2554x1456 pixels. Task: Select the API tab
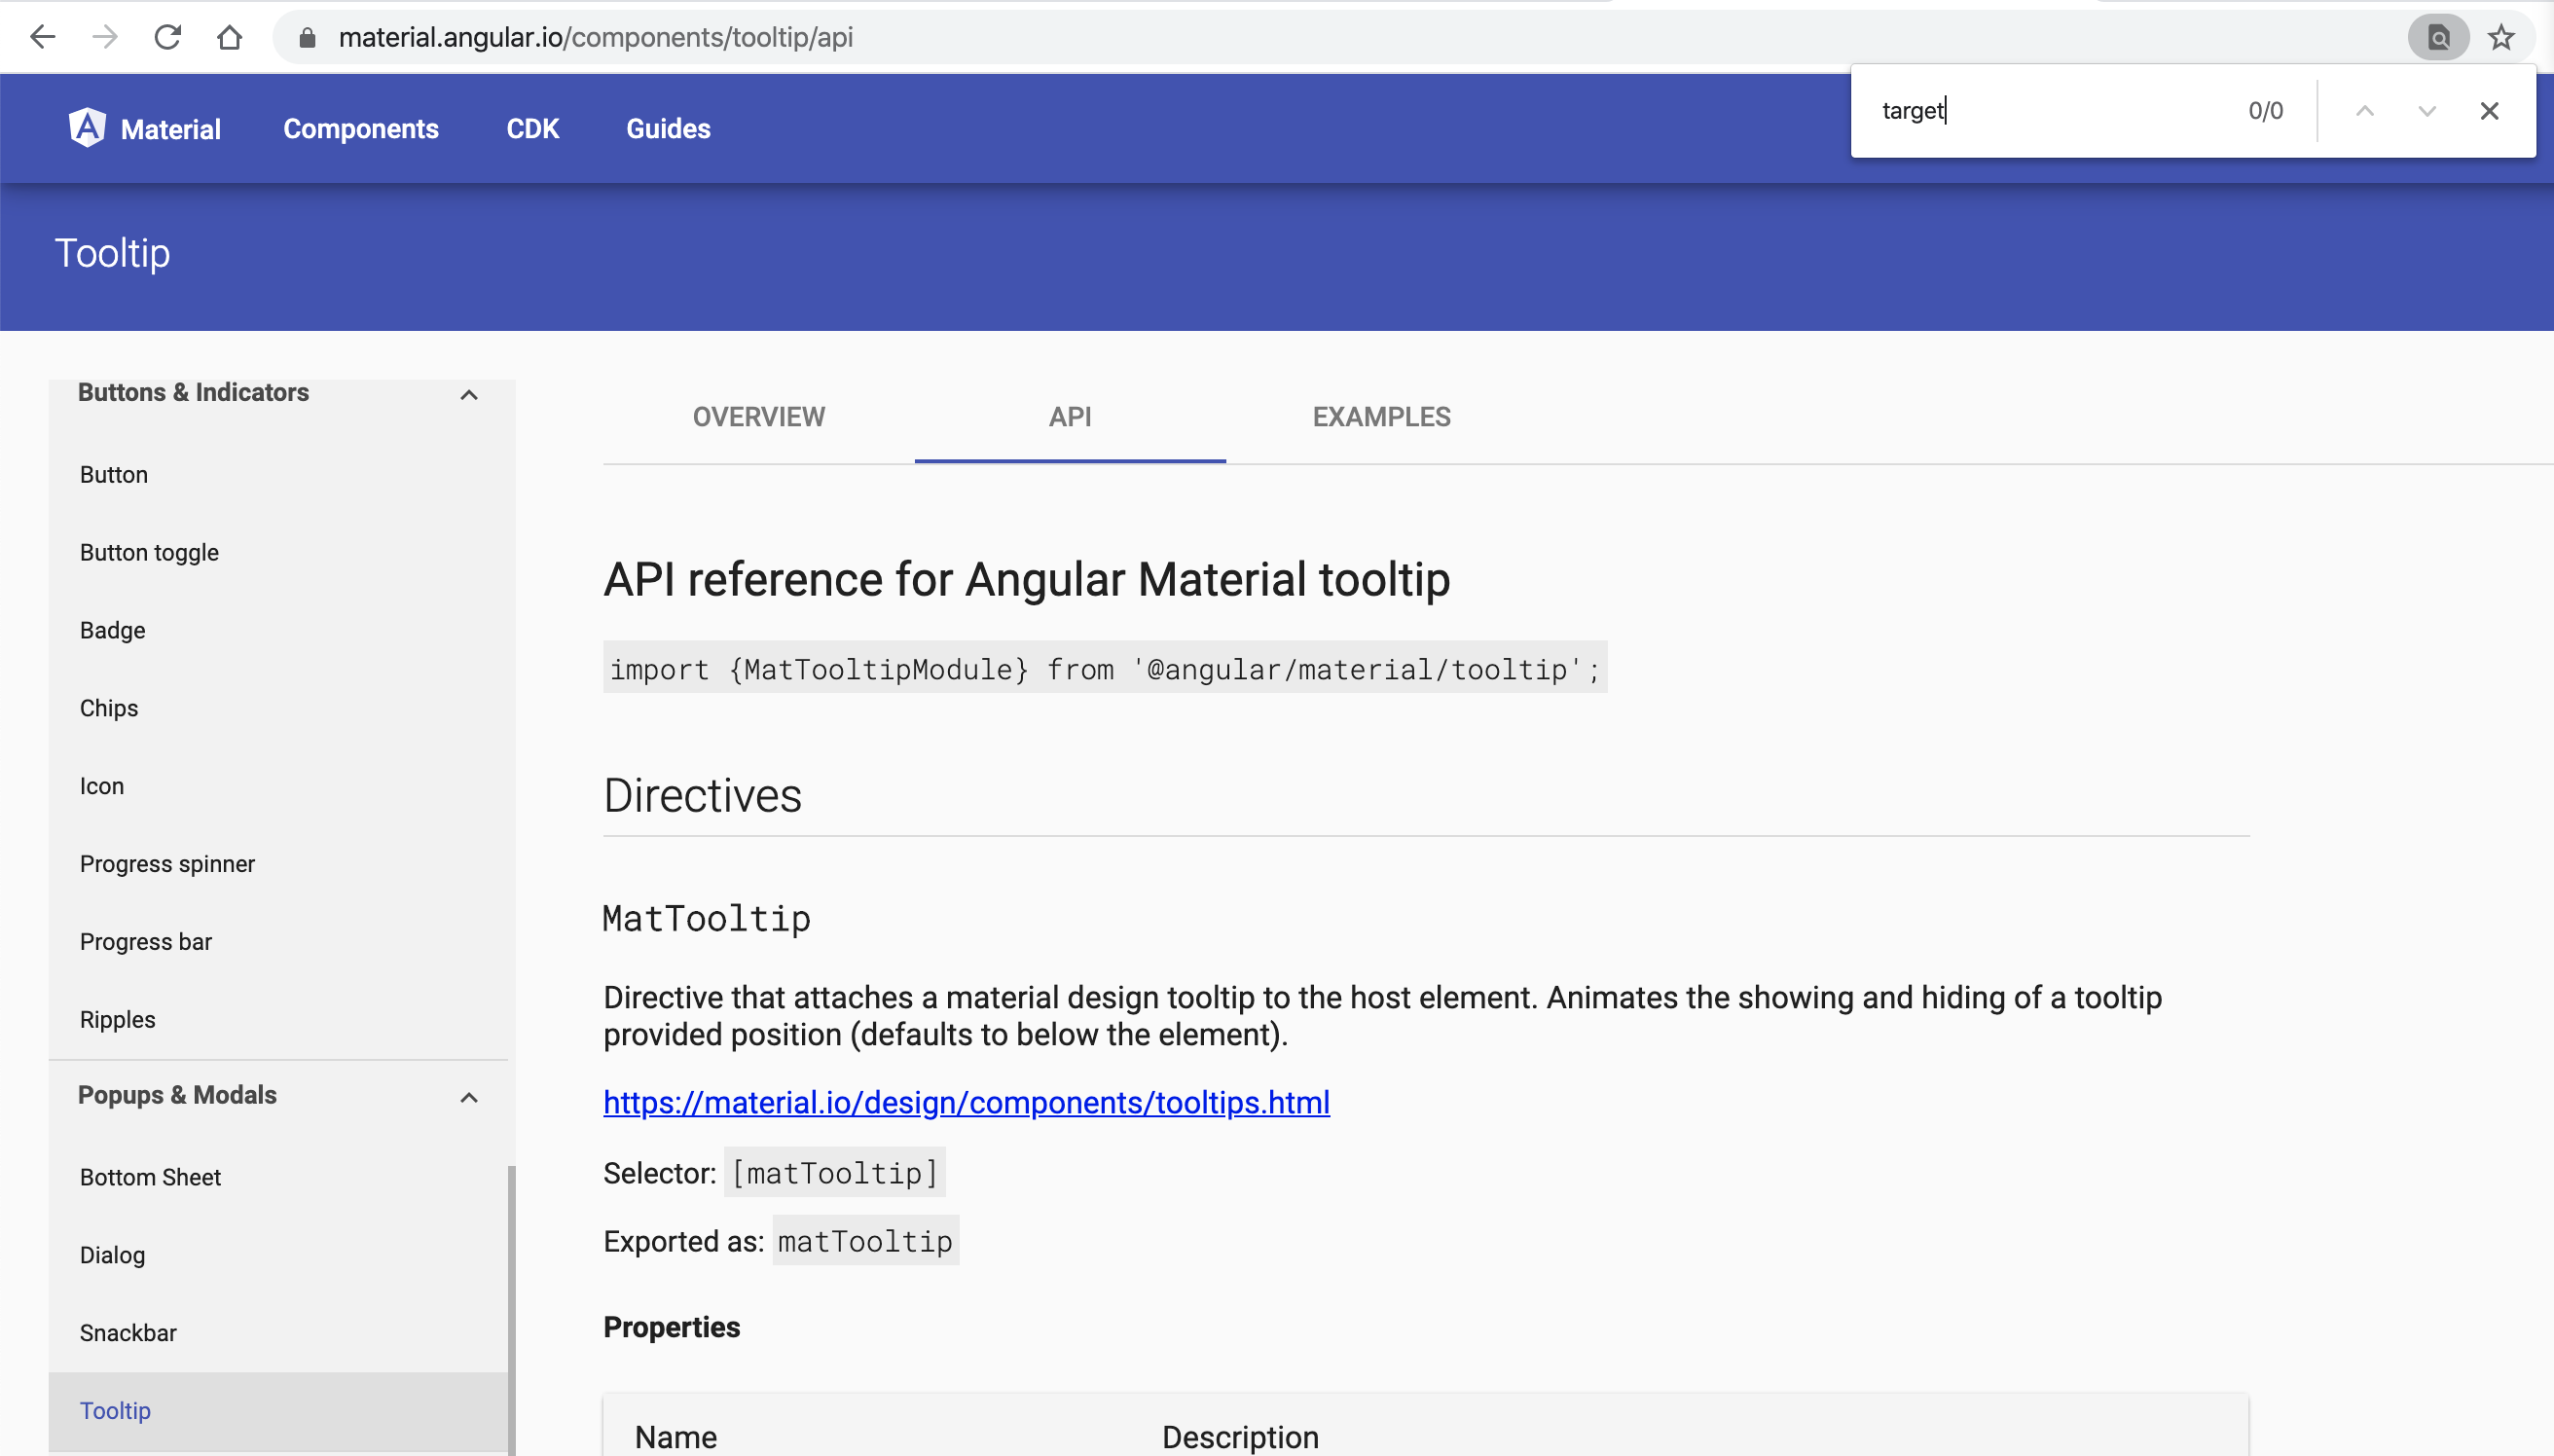click(x=1070, y=417)
